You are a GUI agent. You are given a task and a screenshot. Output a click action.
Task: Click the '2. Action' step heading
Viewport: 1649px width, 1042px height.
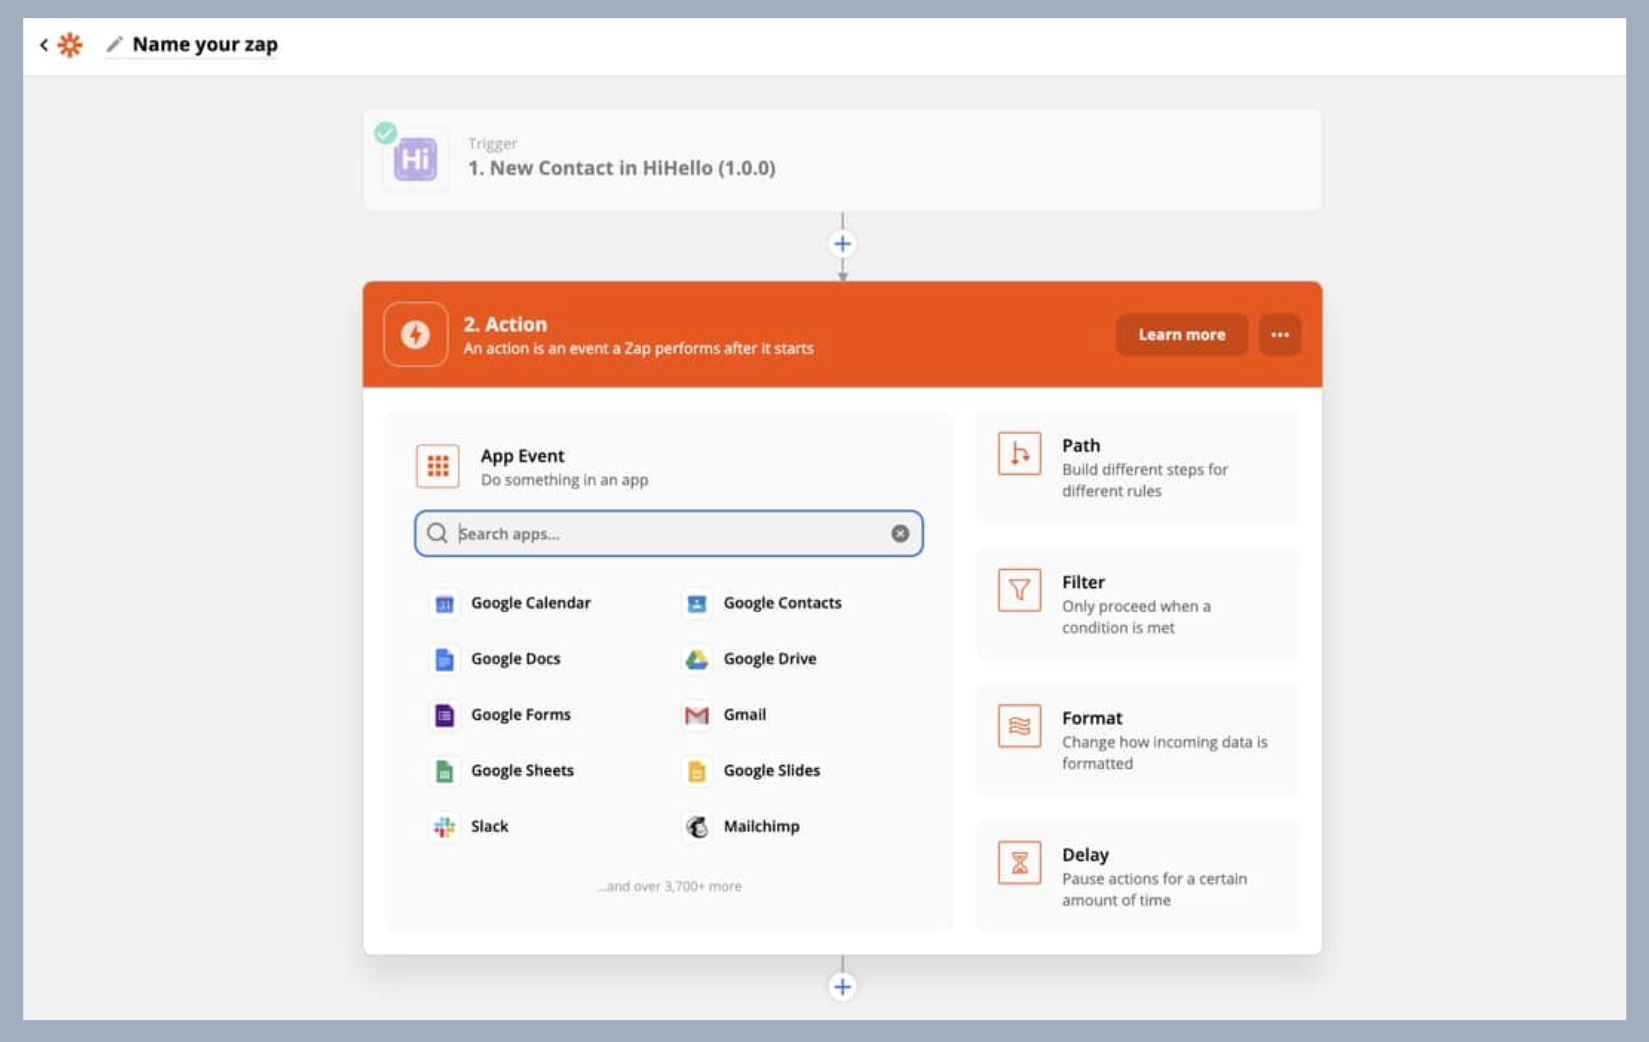[x=505, y=324]
